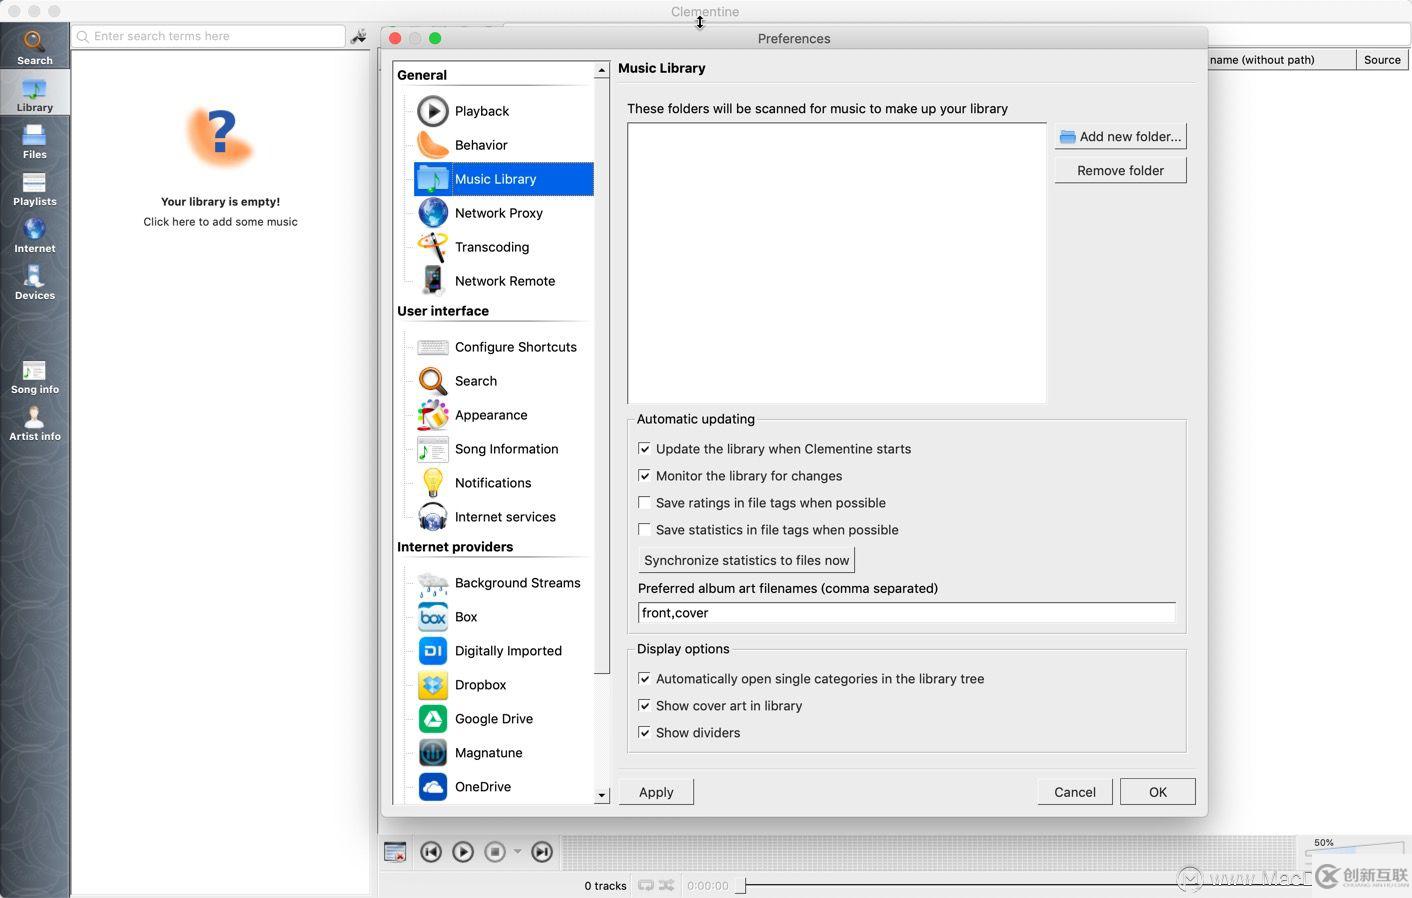Toggle Show dividers checkbox
The height and width of the screenshot is (898, 1412).
(644, 733)
